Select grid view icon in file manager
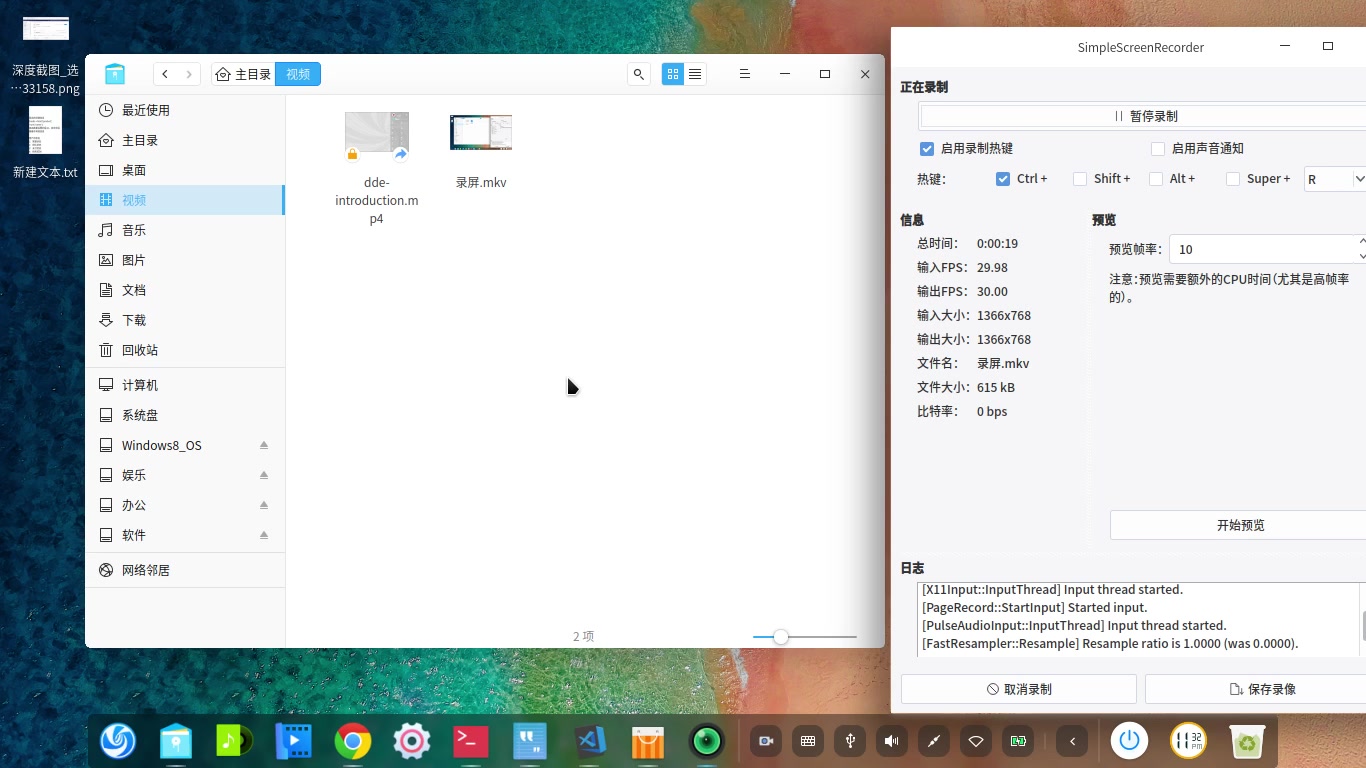This screenshot has height=768, width=1366. (x=672, y=74)
